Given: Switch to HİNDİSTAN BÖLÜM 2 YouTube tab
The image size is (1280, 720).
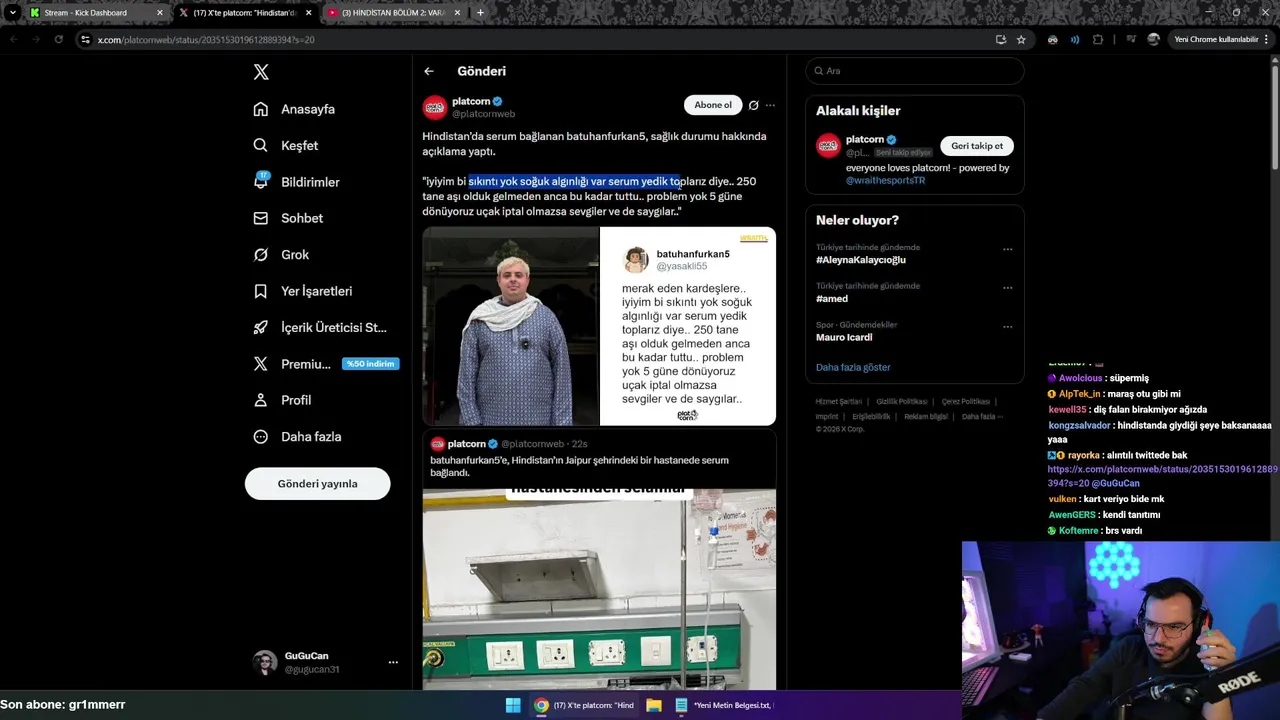Looking at the screenshot, I should (x=393, y=13).
